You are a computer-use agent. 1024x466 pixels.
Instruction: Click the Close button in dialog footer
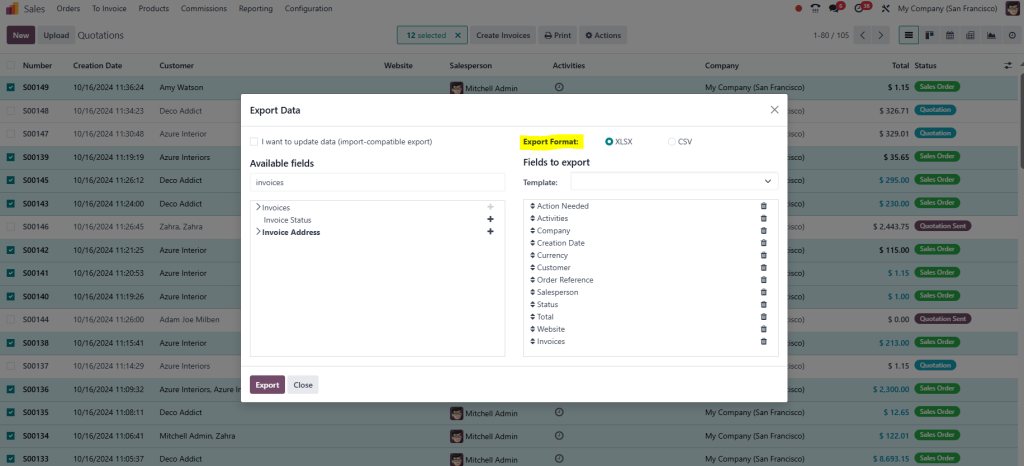pos(303,385)
